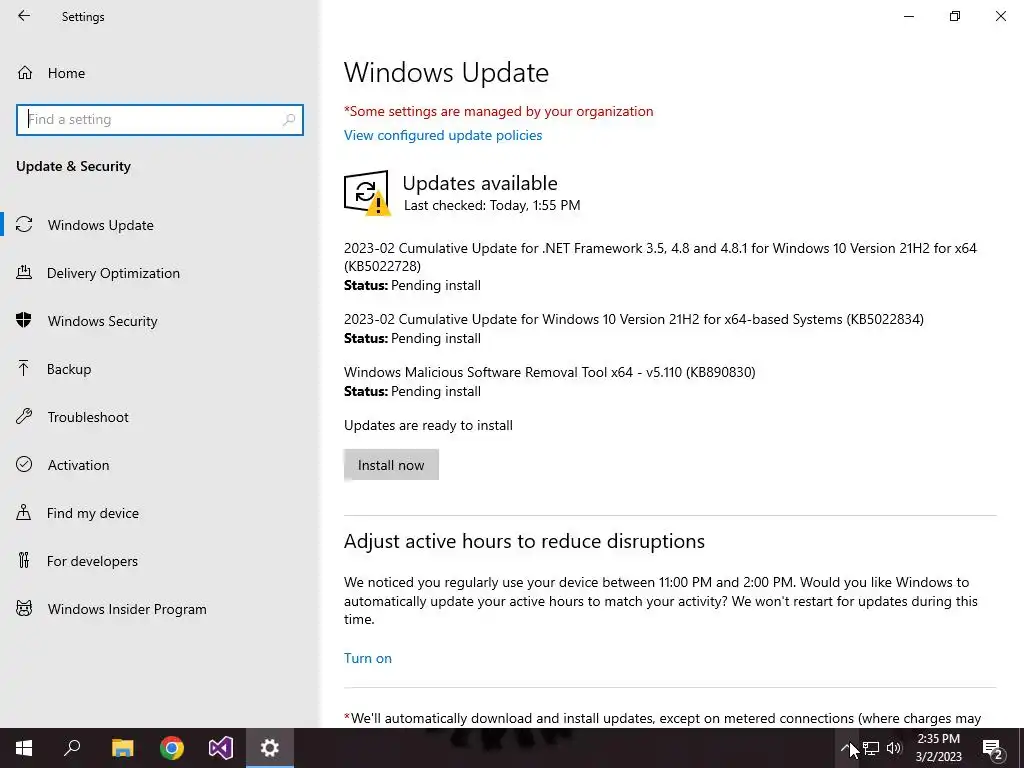The height and width of the screenshot is (768, 1024).
Task: Show hidden system tray icons
Action: pyautogui.click(x=846, y=748)
